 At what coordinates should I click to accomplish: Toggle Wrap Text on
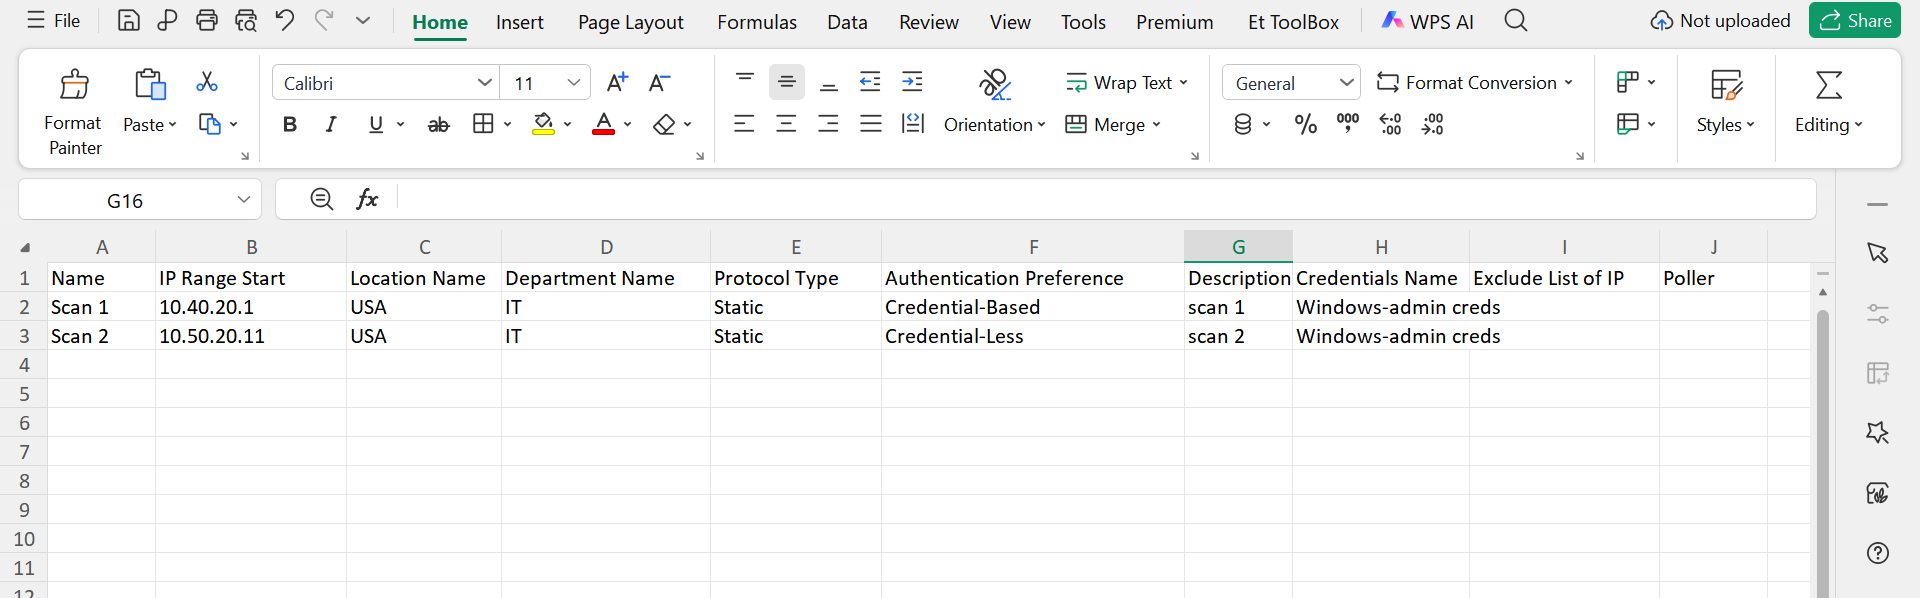coord(1126,82)
